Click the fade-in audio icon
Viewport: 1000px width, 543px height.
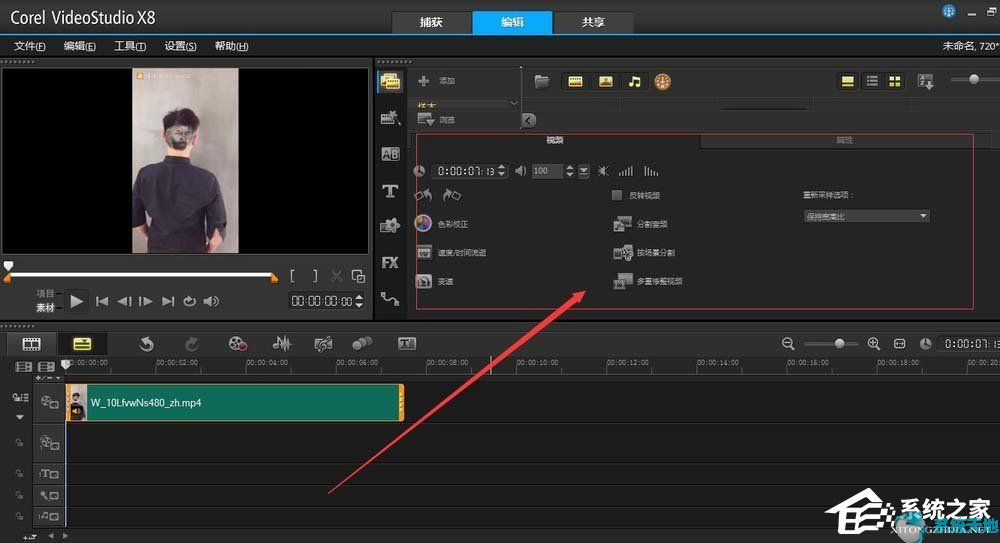pos(626,171)
